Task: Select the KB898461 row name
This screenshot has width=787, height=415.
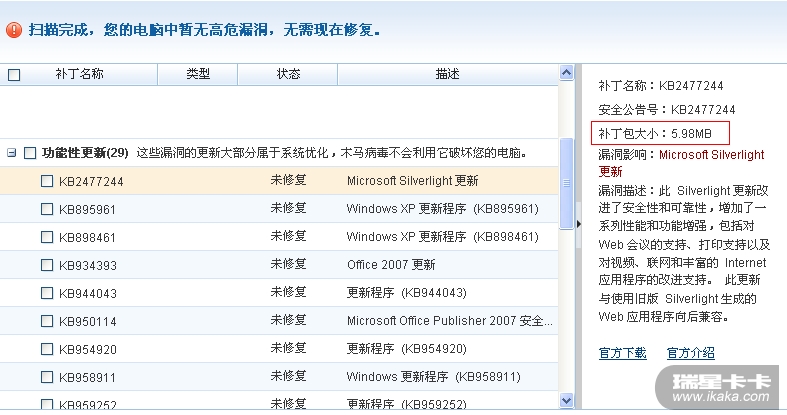Action: (87, 237)
